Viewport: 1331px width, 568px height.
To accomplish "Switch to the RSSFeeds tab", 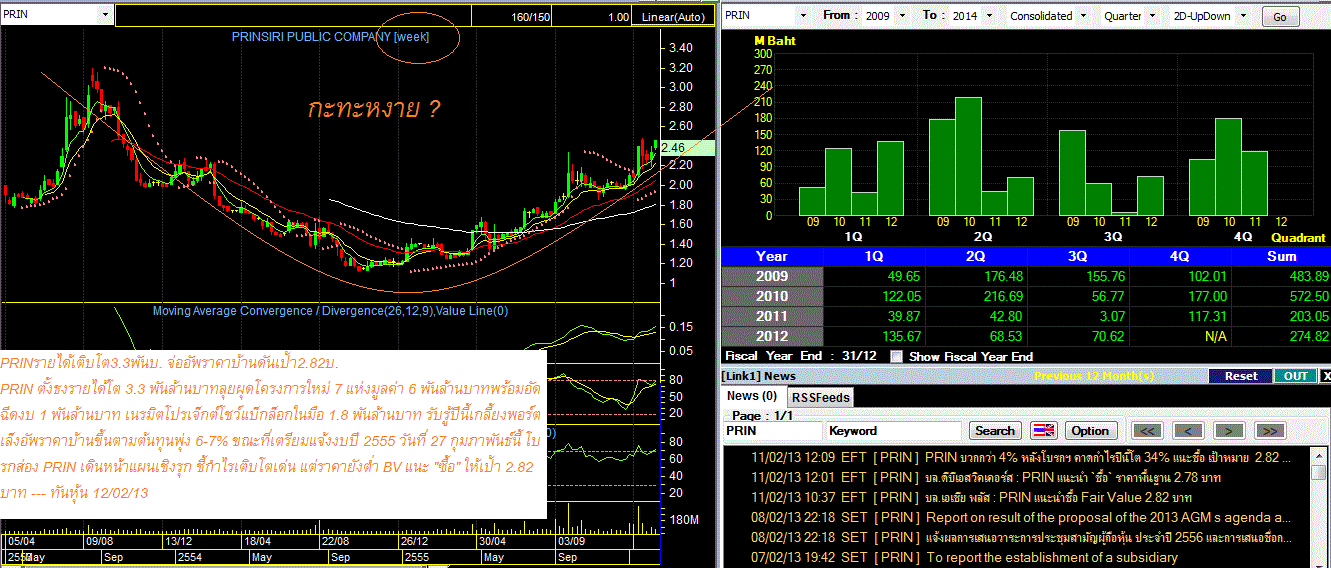I will (x=820, y=397).
